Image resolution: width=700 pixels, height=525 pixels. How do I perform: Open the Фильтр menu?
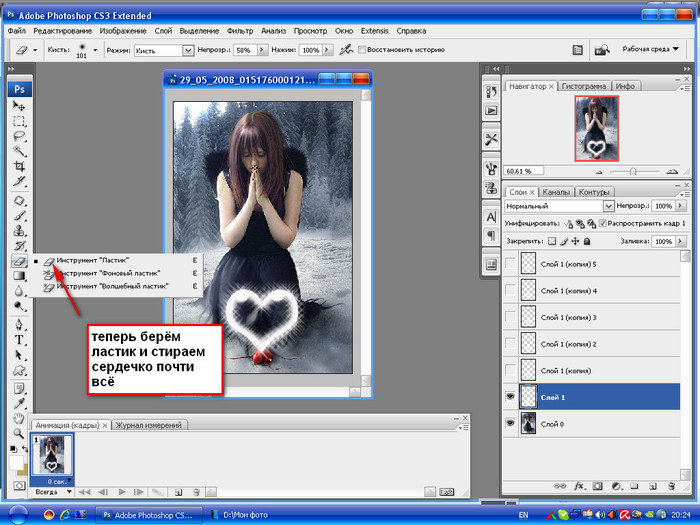coord(240,31)
